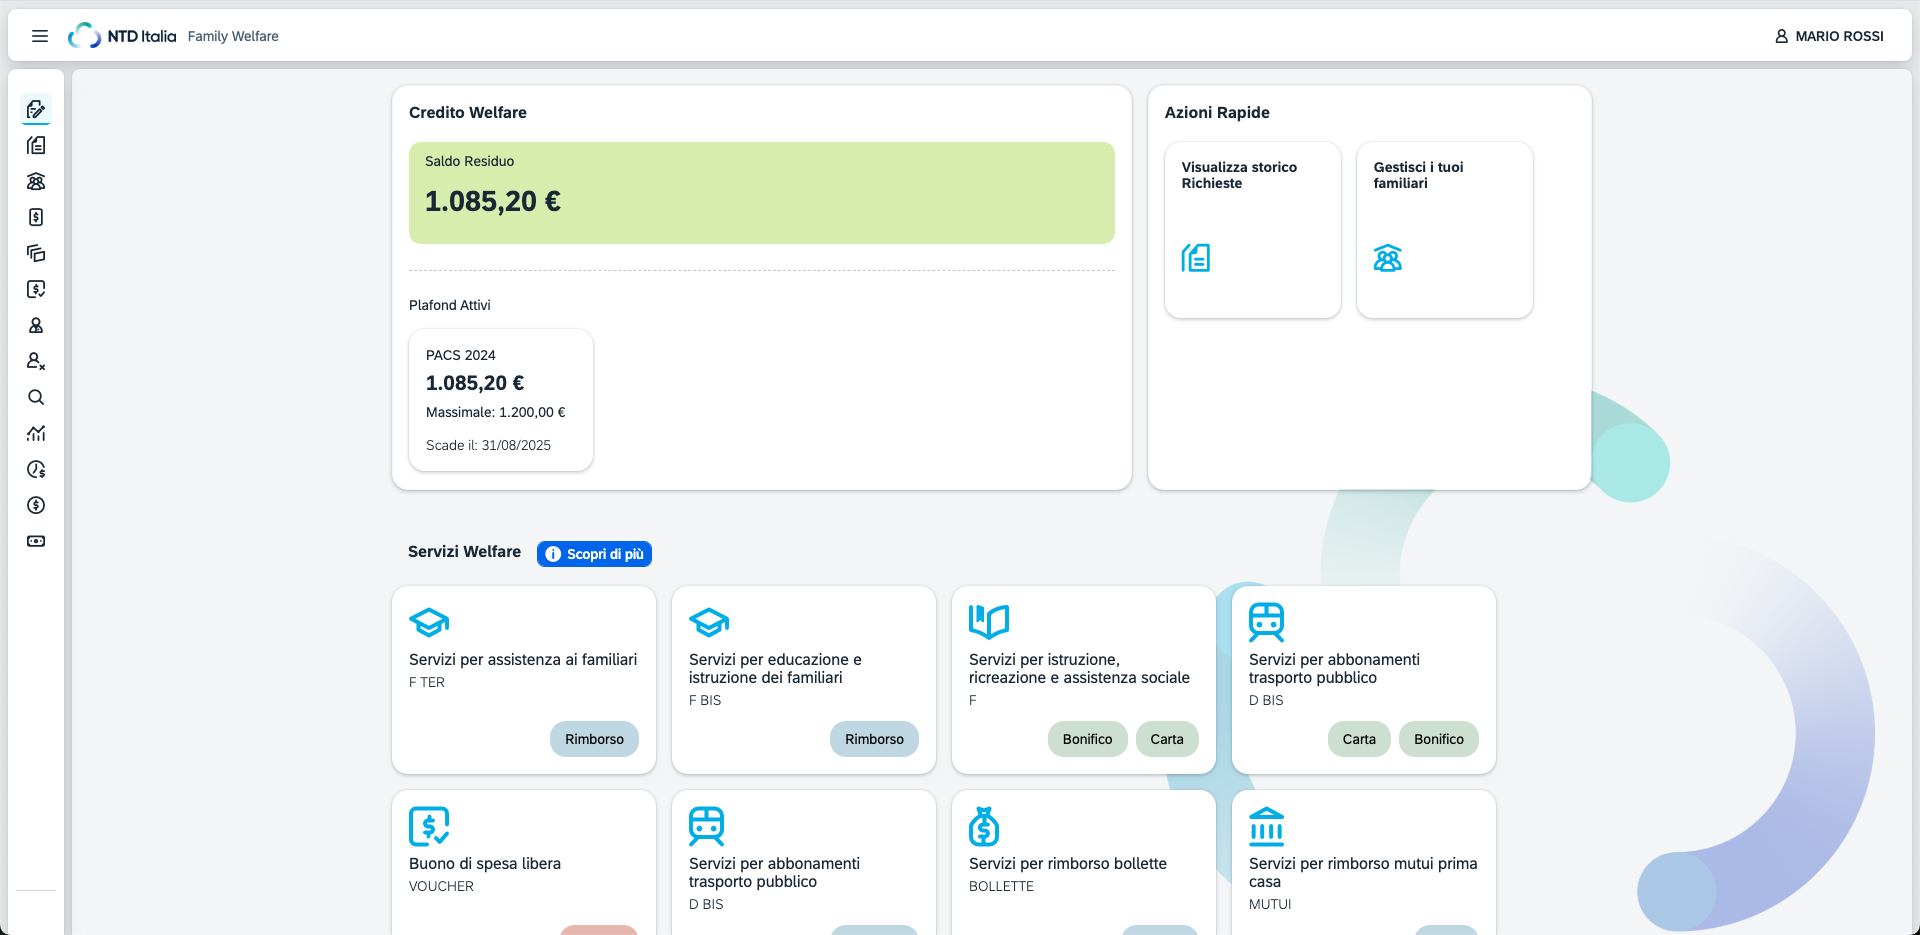Open Gestisci i tuoi familiari card
Image resolution: width=1920 pixels, height=935 pixels.
1445,230
